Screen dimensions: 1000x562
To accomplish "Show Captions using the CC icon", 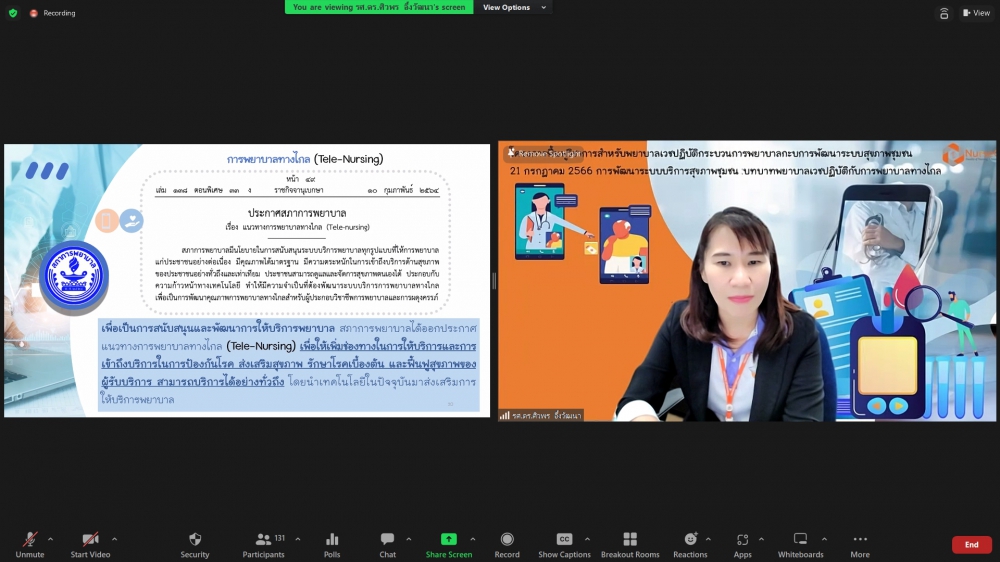I will click(x=564, y=540).
